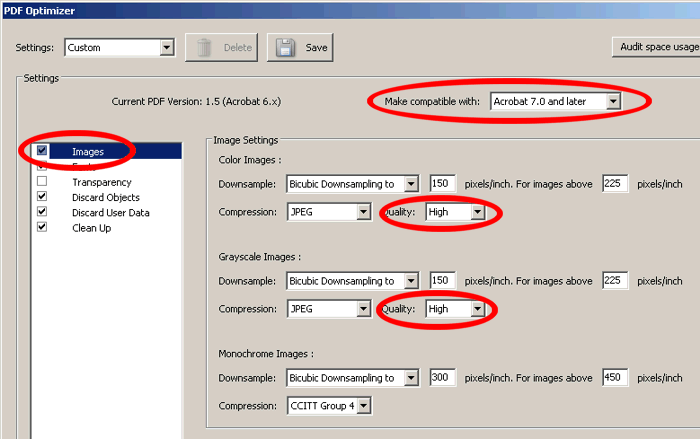Toggle the Images checkbox
700x439 pixels.
coord(42,152)
